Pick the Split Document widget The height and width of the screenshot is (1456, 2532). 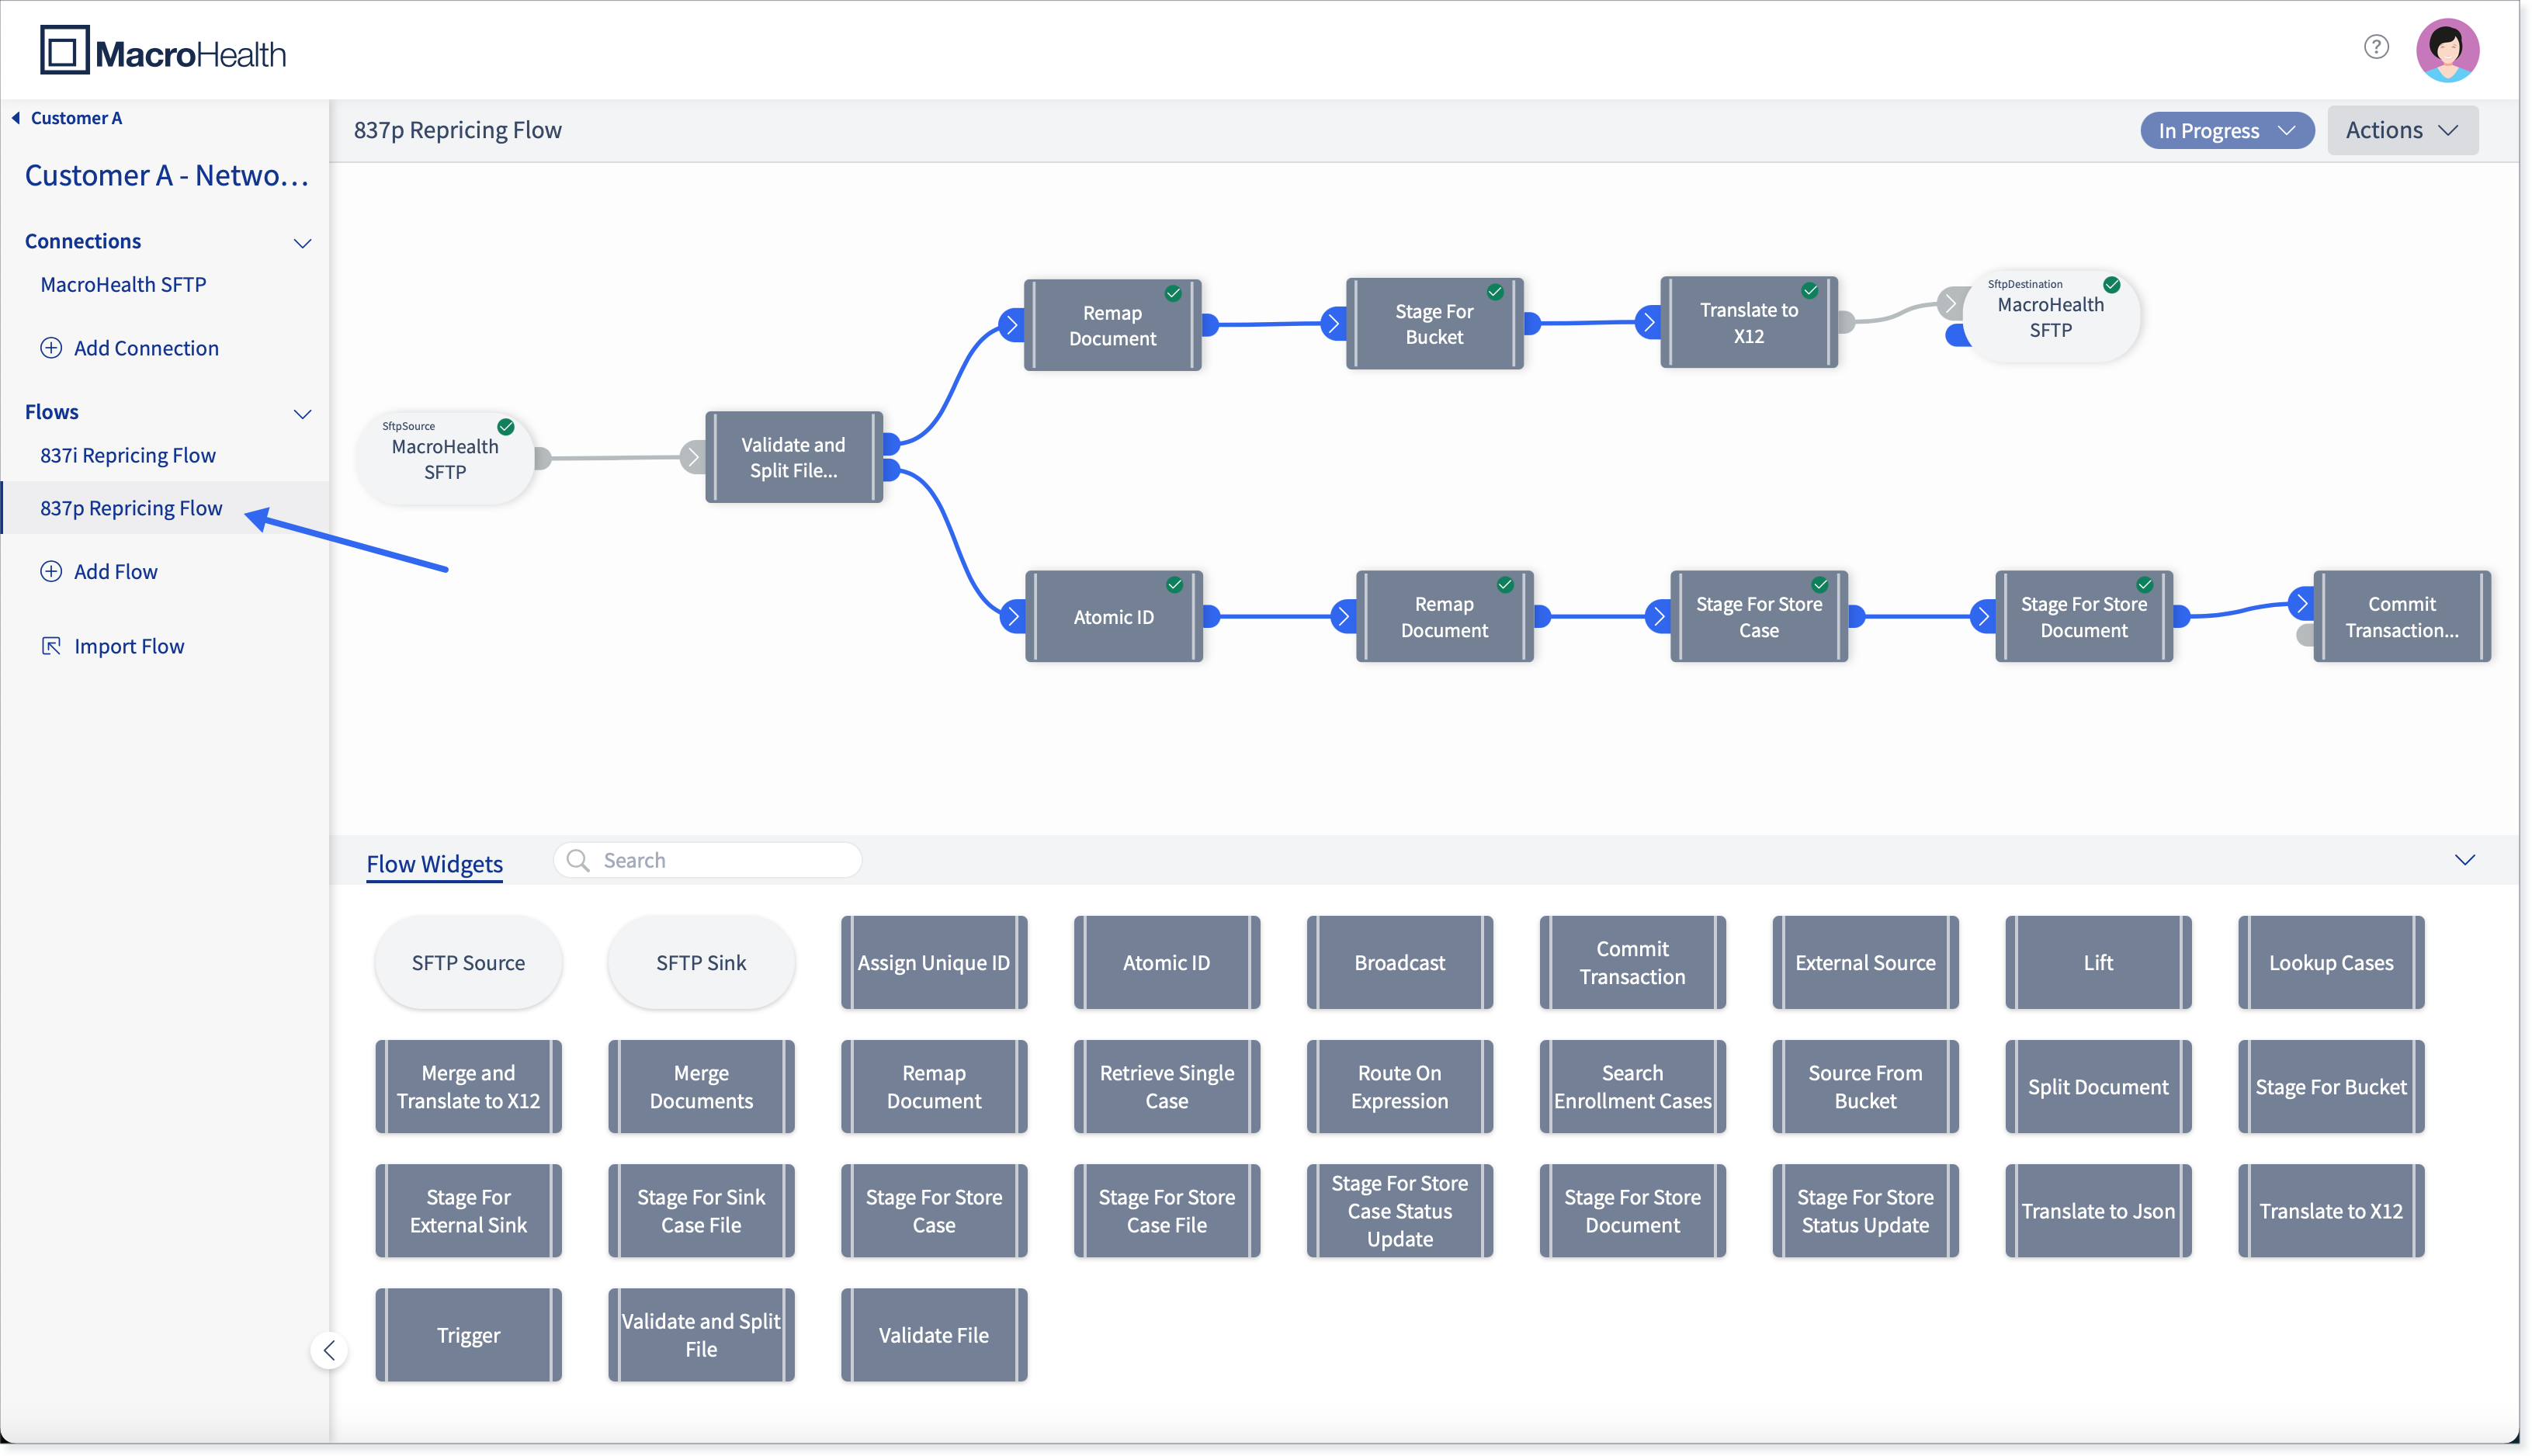(x=2098, y=1086)
